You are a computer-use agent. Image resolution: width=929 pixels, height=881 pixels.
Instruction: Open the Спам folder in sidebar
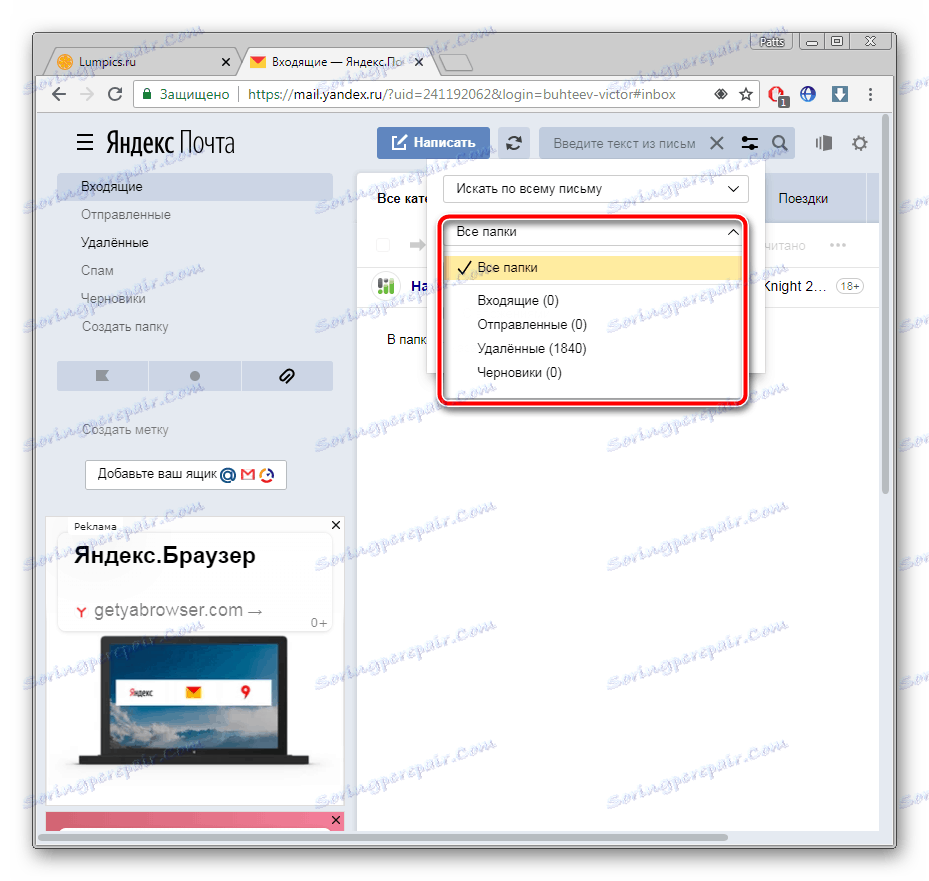[97, 270]
